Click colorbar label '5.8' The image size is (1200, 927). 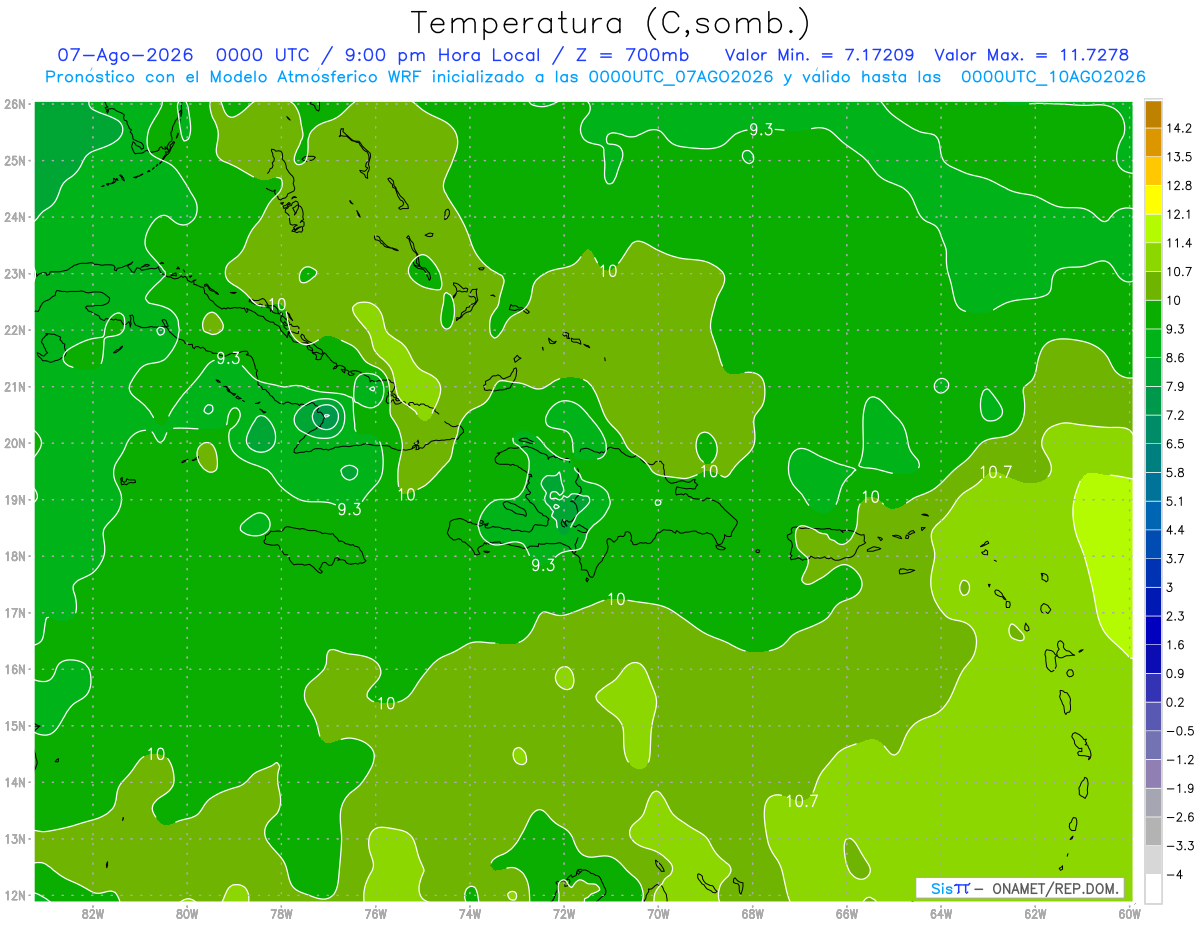(x=1176, y=472)
